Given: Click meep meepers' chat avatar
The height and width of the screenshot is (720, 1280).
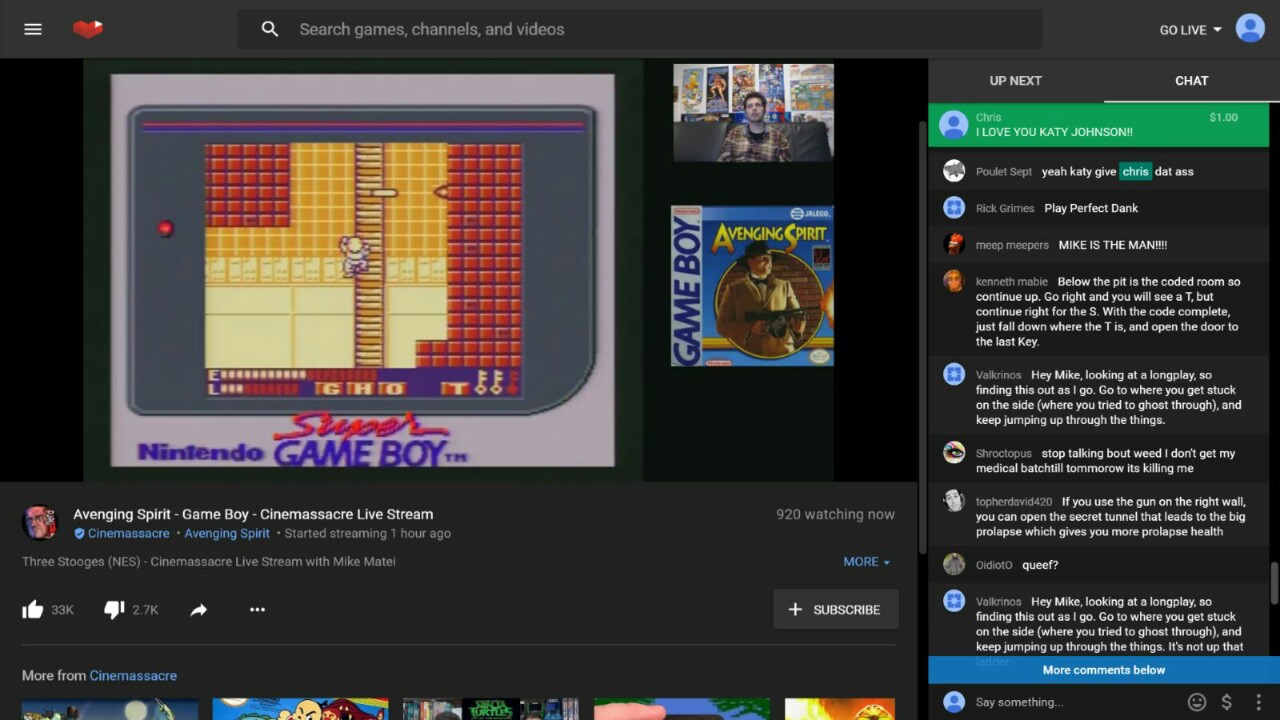Looking at the screenshot, I should tap(954, 244).
